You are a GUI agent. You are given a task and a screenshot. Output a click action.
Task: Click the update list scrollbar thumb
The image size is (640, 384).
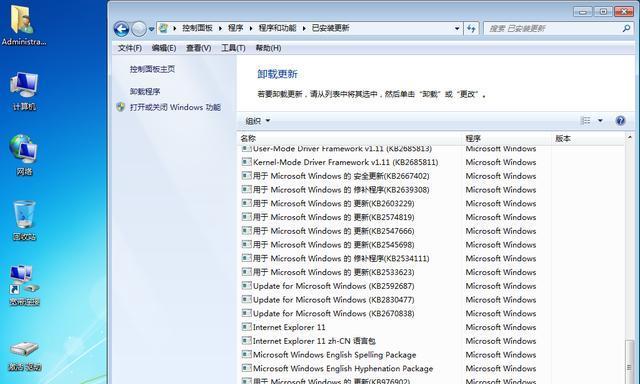pos(629,361)
